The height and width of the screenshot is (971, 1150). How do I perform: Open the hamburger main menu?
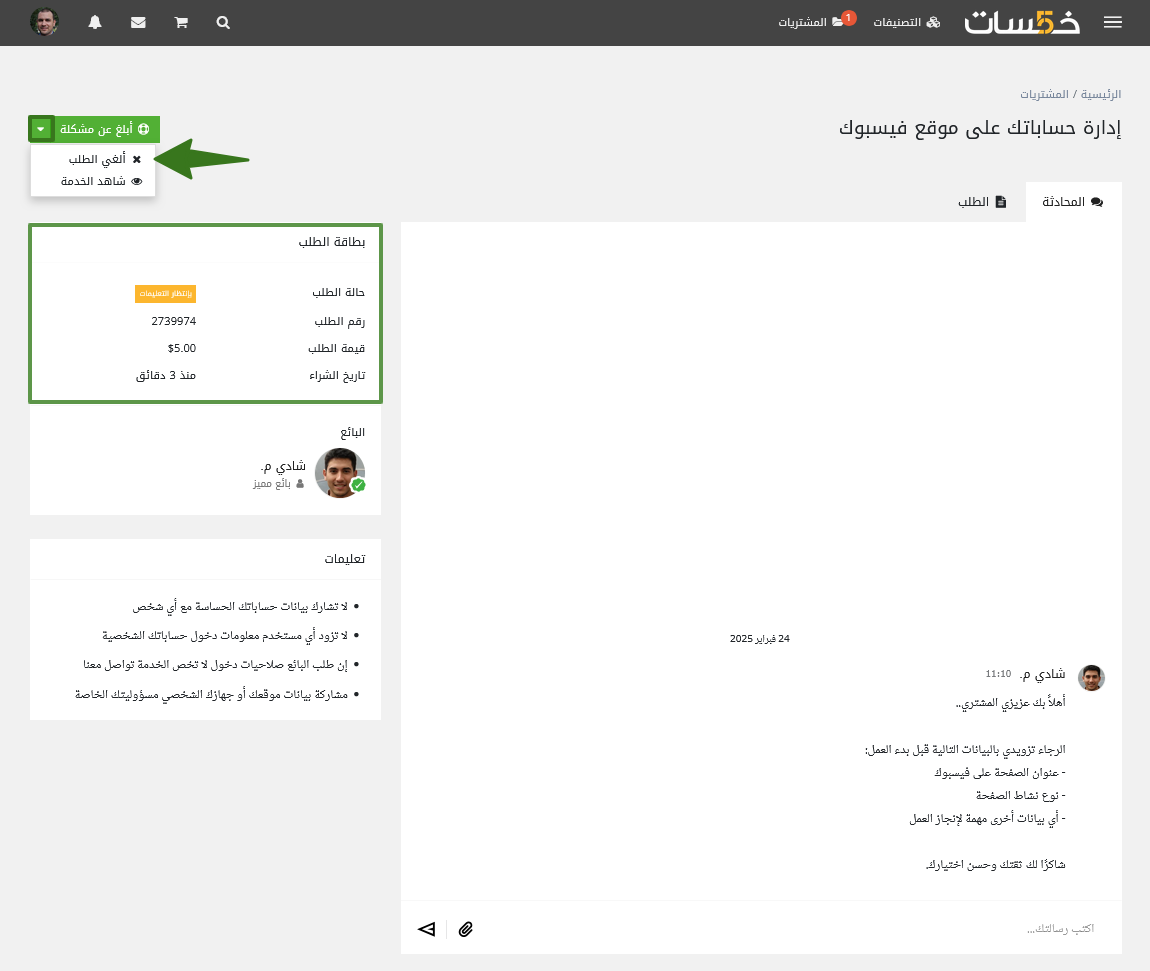coord(1113,23)
